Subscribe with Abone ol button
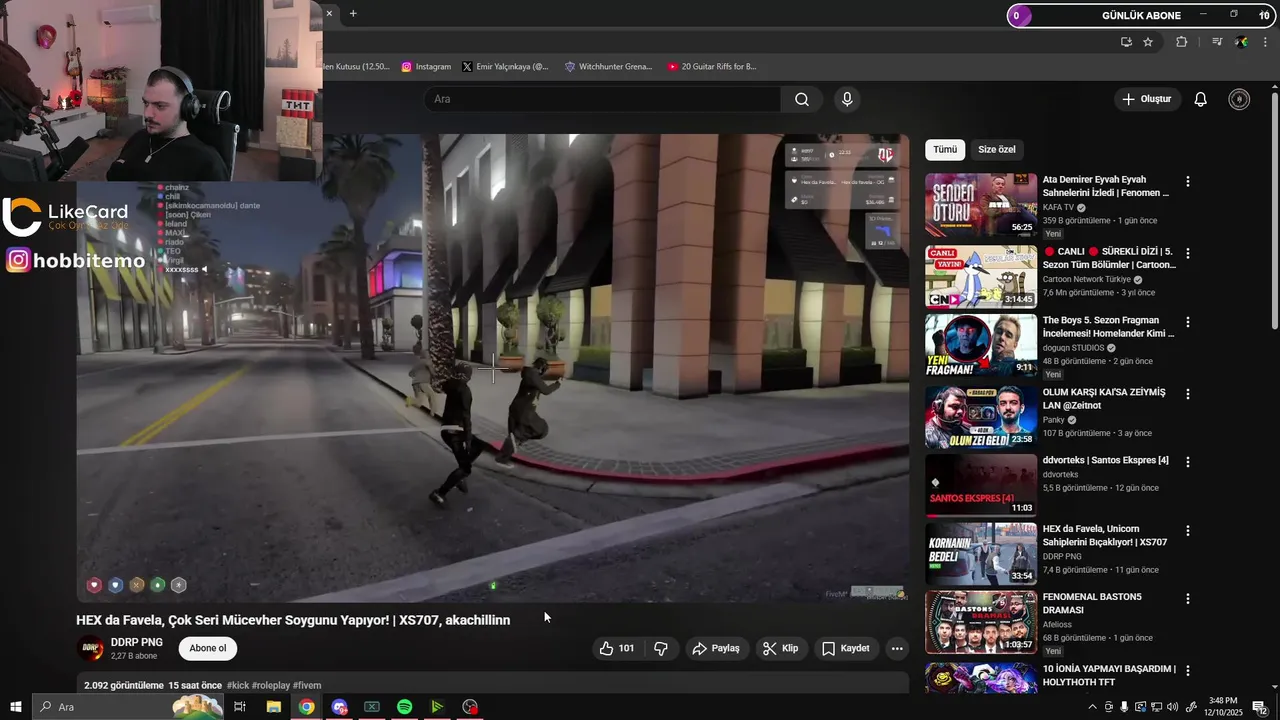The image size is (1280, 720). point(208,648)
